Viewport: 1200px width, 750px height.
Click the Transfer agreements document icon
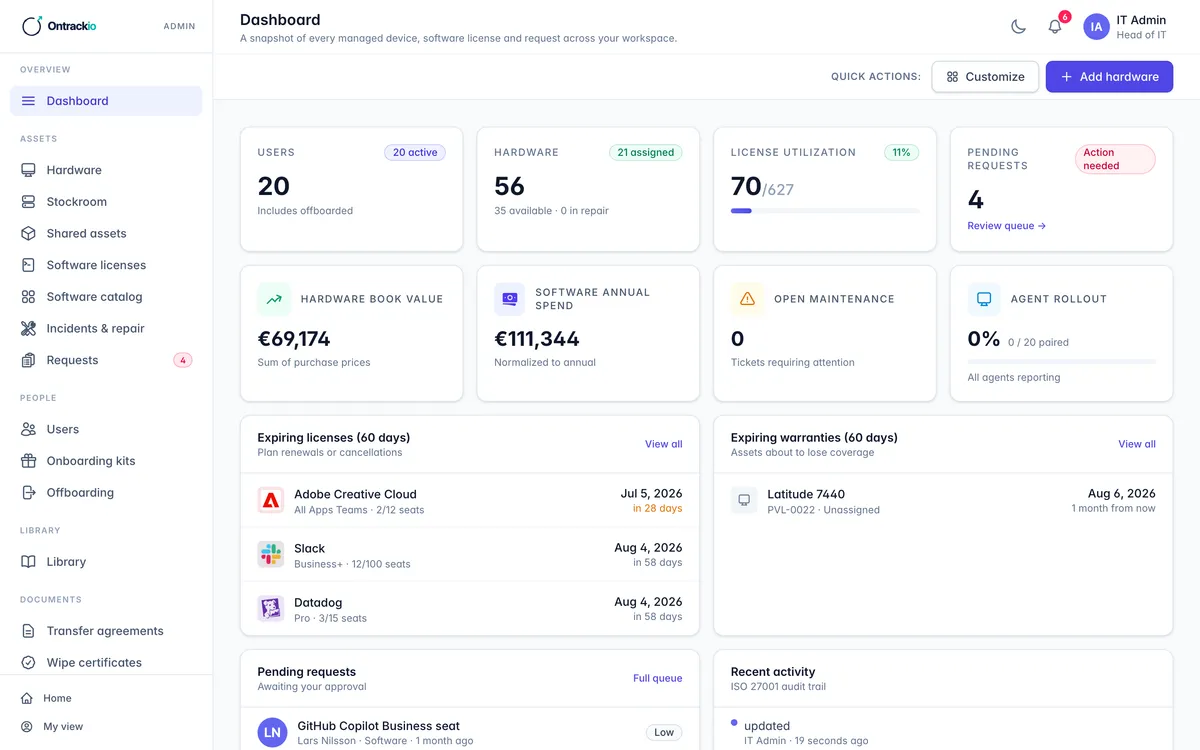(x=28, y=631)
